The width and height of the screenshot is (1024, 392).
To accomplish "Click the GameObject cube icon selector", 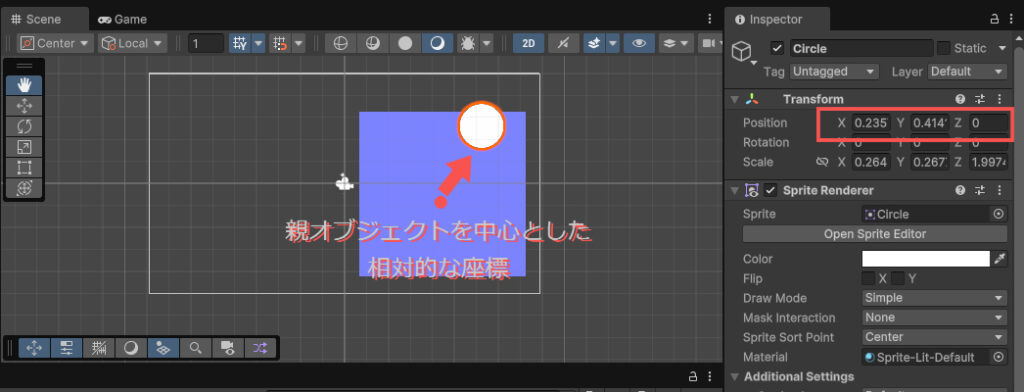I will click(x=742, y=52).
